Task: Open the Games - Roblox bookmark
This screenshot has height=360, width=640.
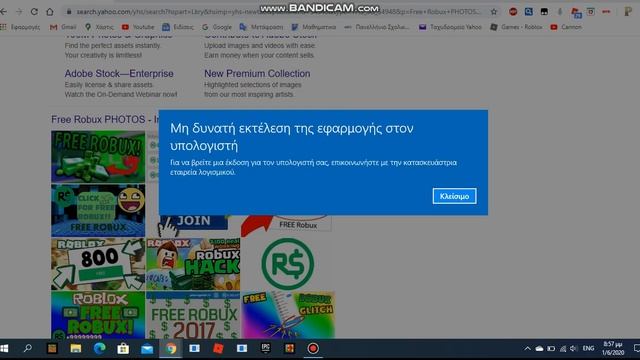Action: coord(516,27)
